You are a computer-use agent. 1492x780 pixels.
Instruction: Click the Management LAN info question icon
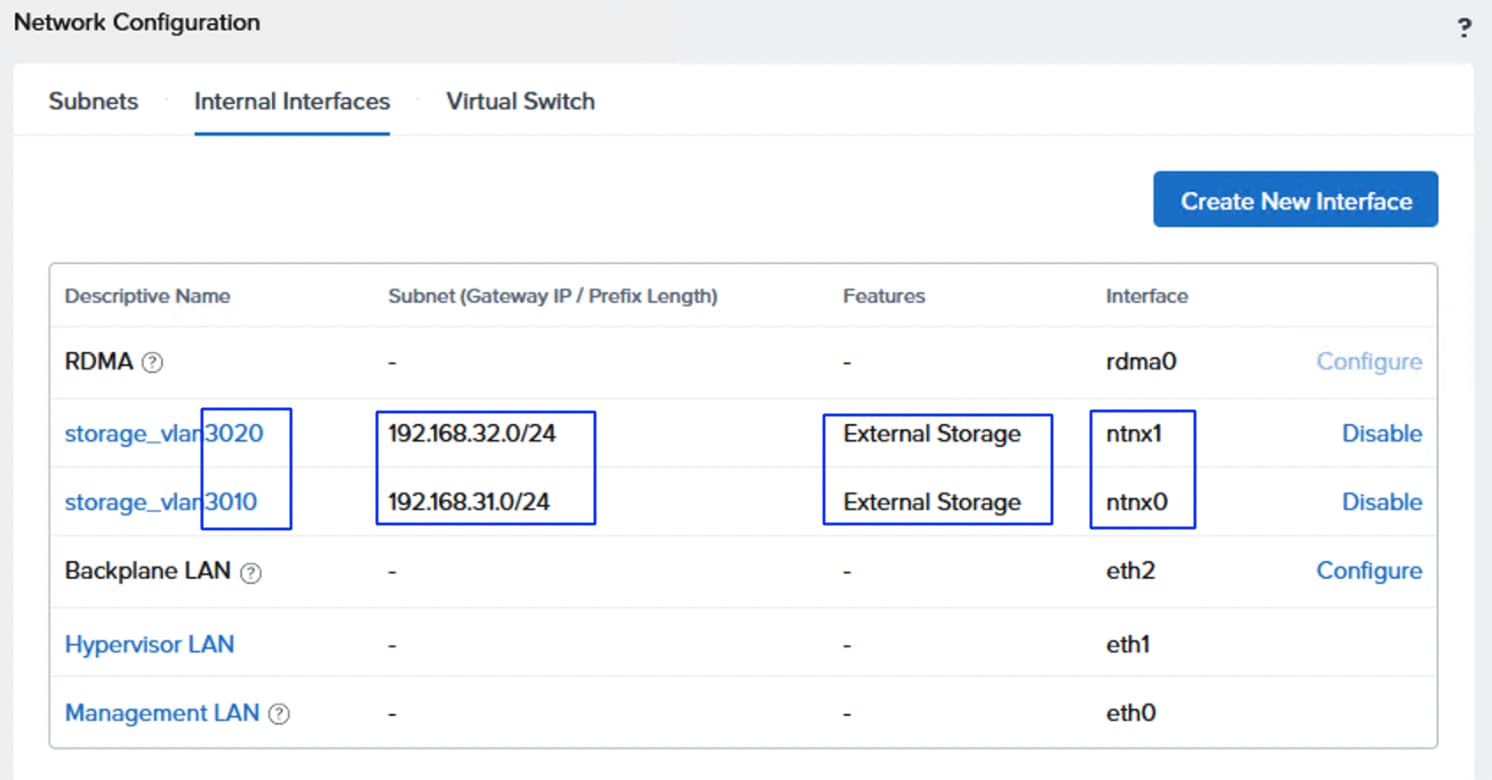click(280, 715)
